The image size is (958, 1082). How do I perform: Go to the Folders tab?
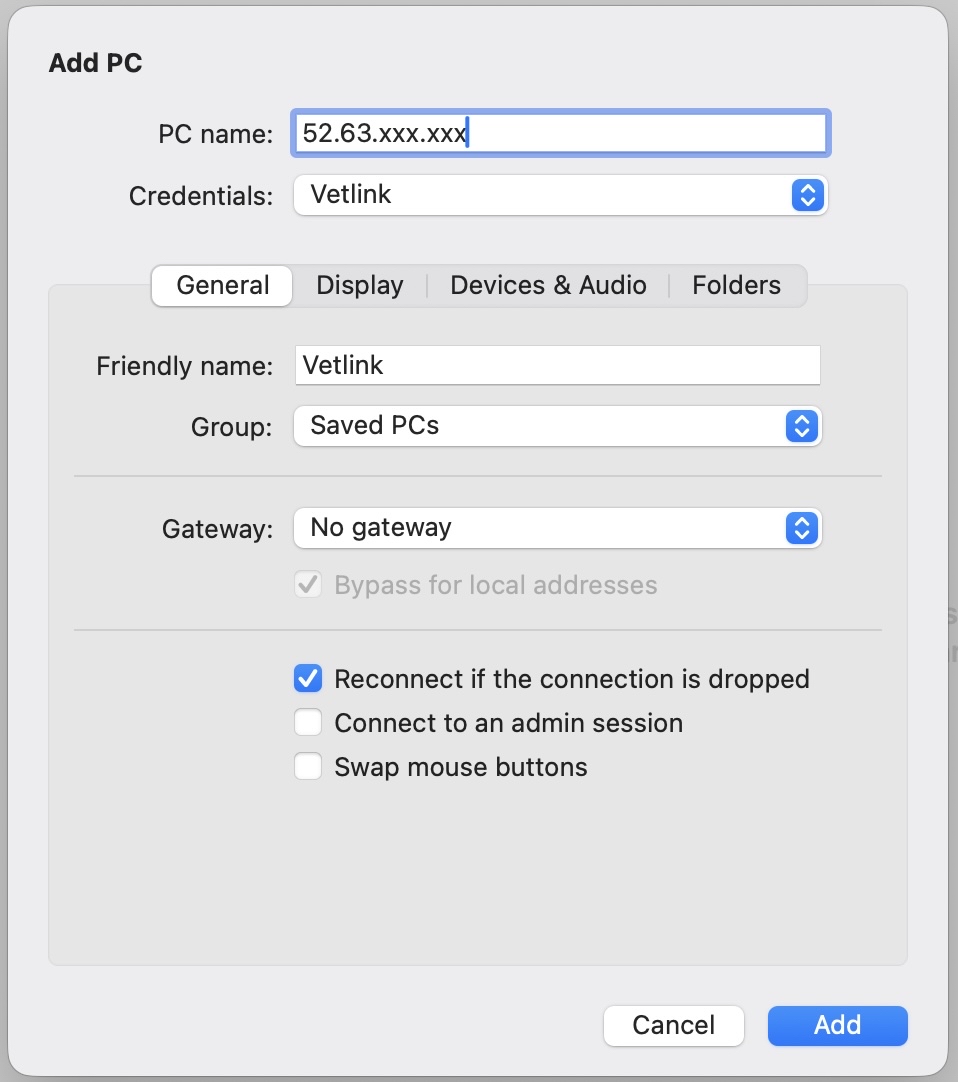(736, 285)
